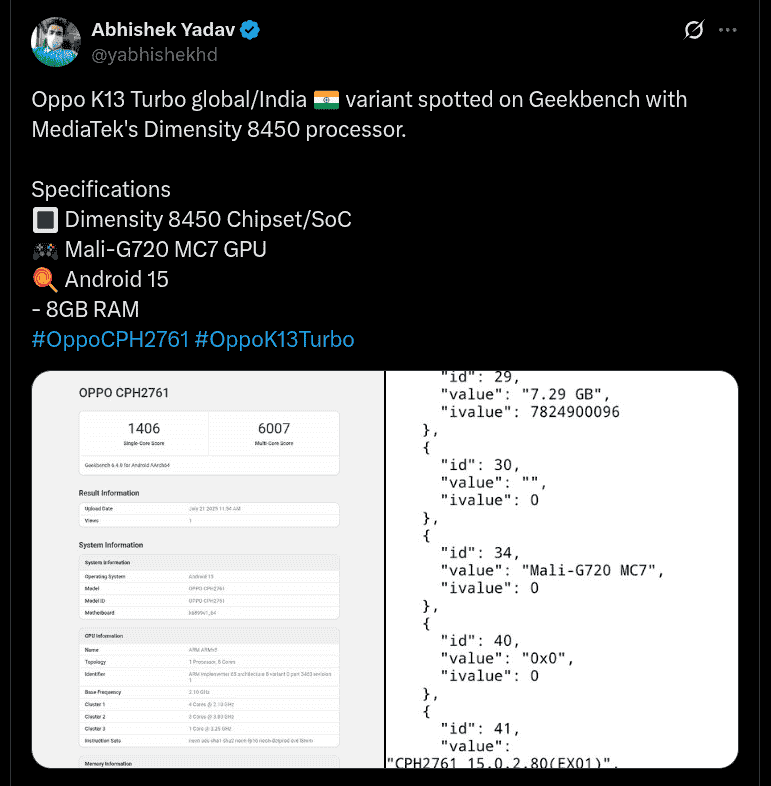Open the Grok explain-post icon
The width and height of the screenshot is (771, 786).
click(x=693, y=31)
